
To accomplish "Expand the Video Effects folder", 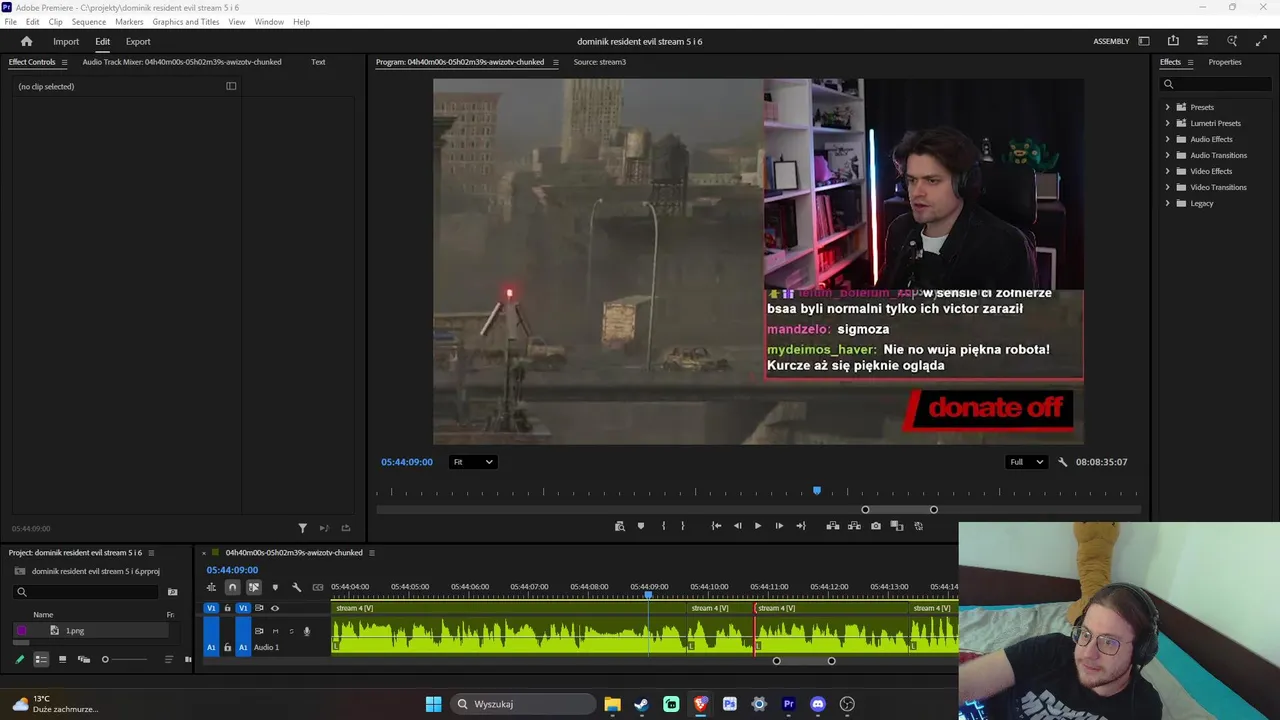I will pos(1167,171).
